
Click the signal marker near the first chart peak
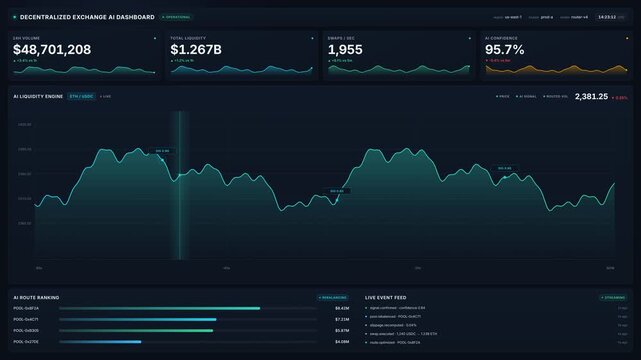pos(162,160)
